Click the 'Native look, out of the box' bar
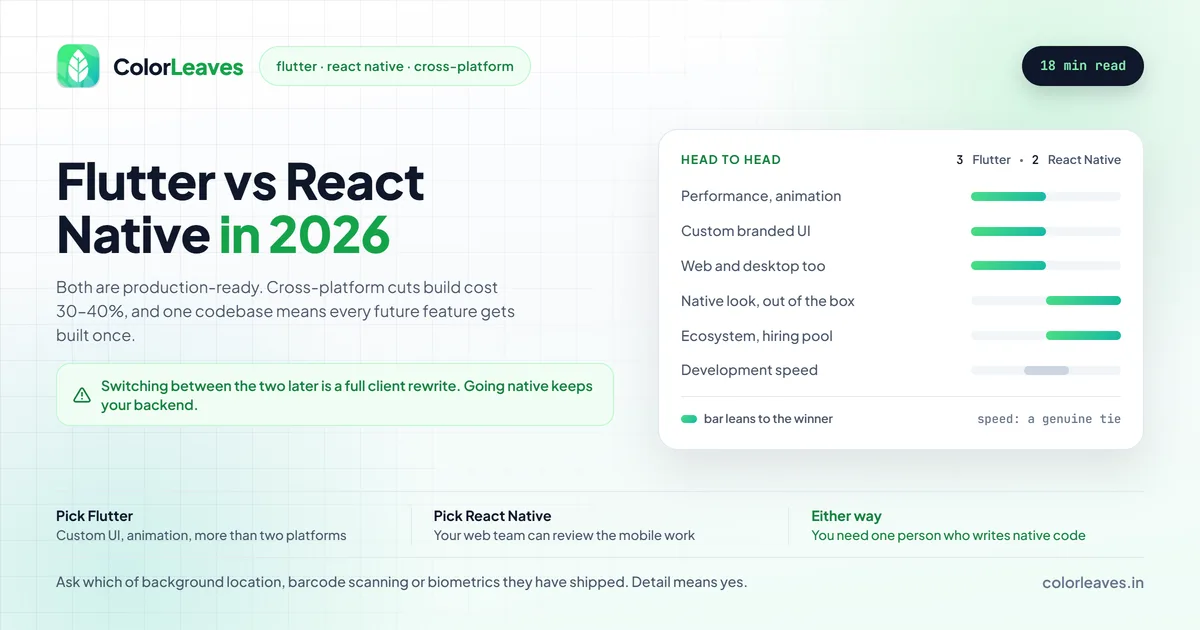Image resolution: width=1200 pixels, height=630 pixels. click(x=1046, y=301)
